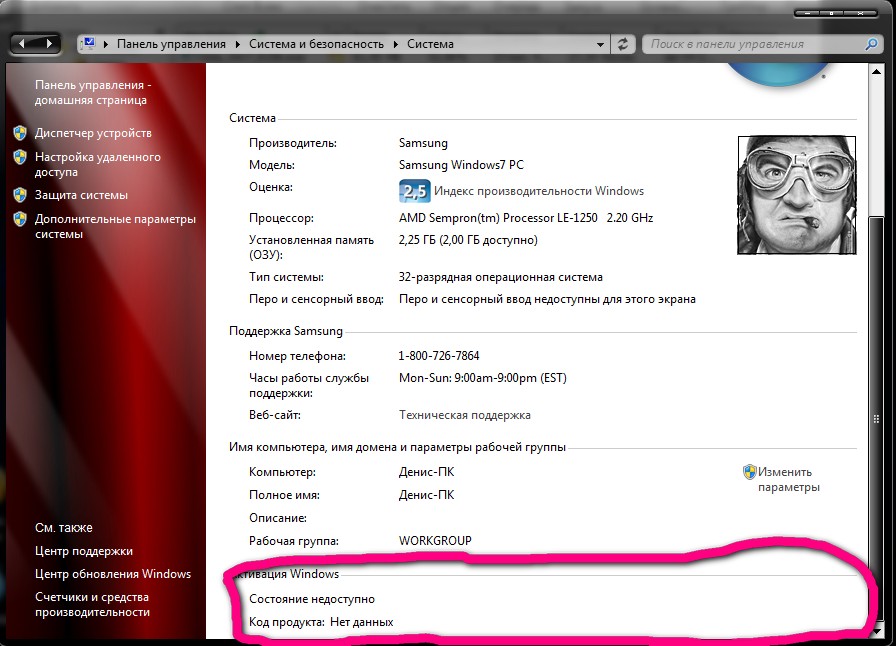Click 32-разрядная операционная система text
This screenshot has height=646, width=896.
coord(501,277)
